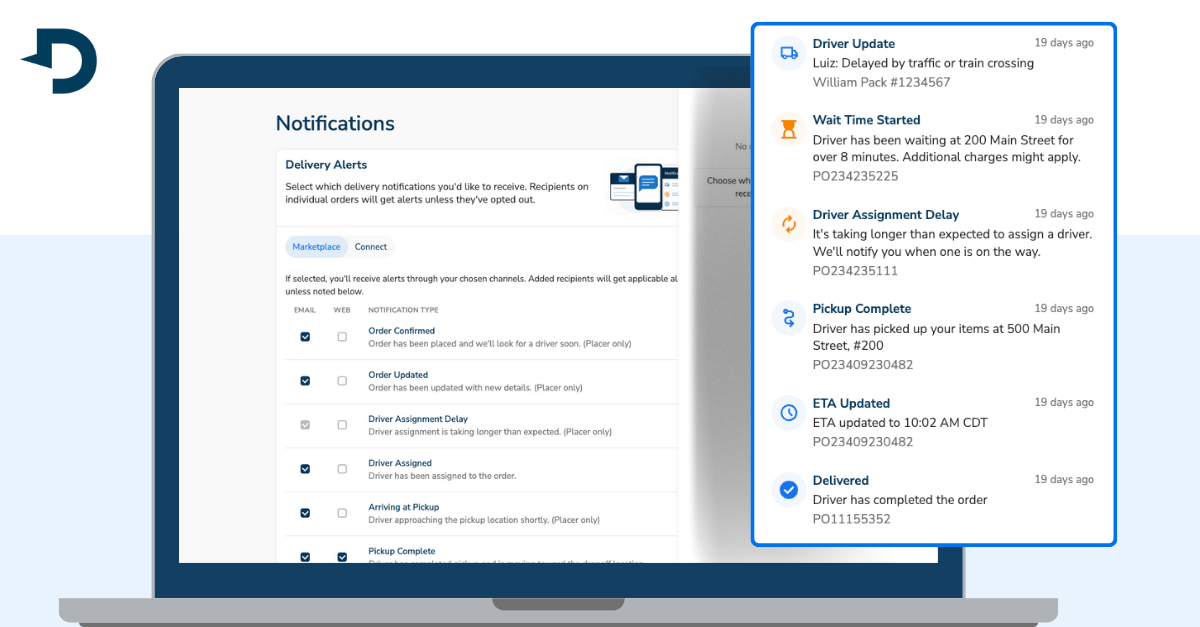Click the Delivered checkmark icon

[789, 490]
